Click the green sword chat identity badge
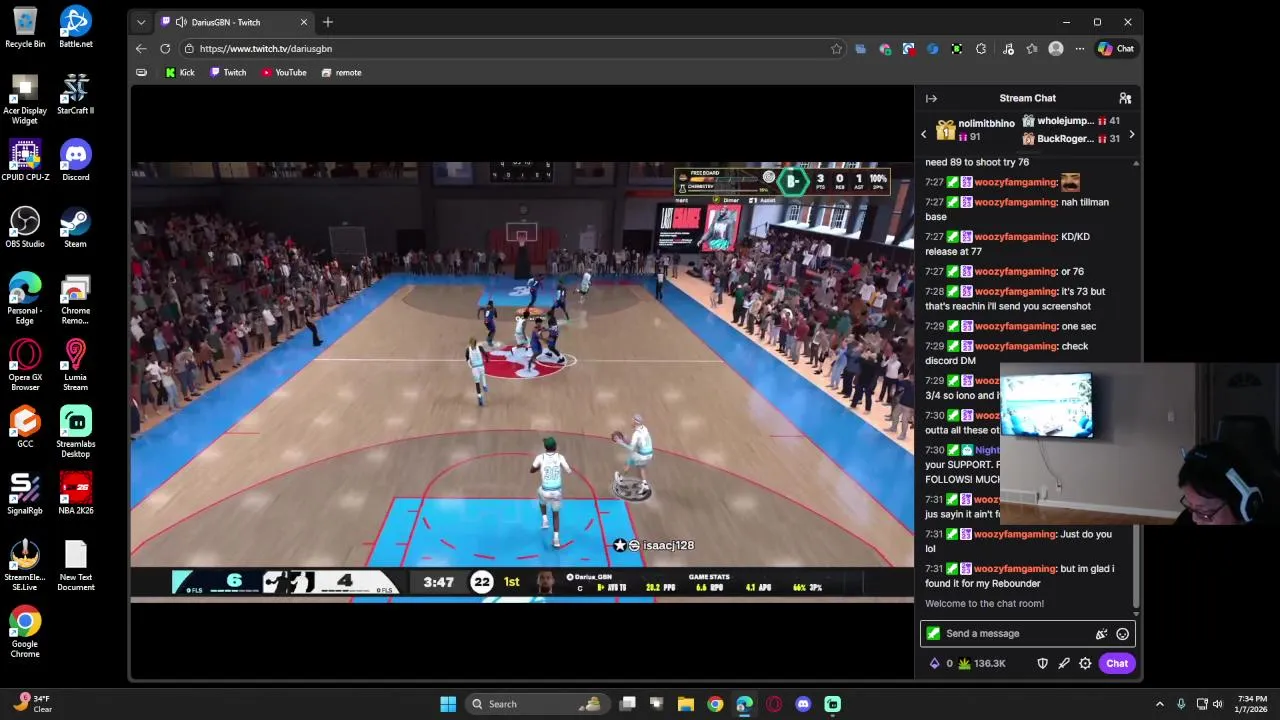The width and height of the screenshot is (1280, 720). click(934, 633)
